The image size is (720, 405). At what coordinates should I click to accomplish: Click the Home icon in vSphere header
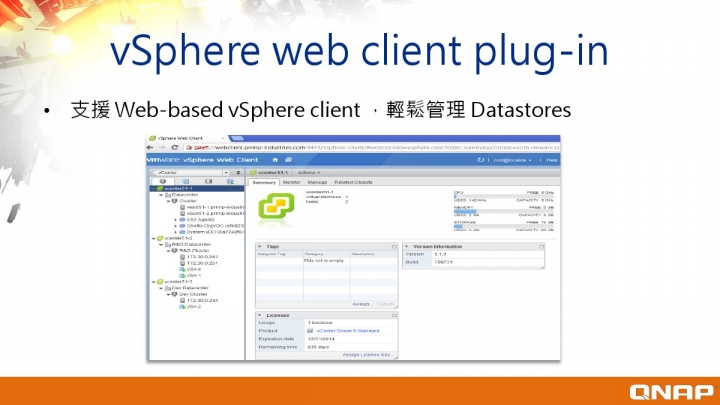(275, 160)
